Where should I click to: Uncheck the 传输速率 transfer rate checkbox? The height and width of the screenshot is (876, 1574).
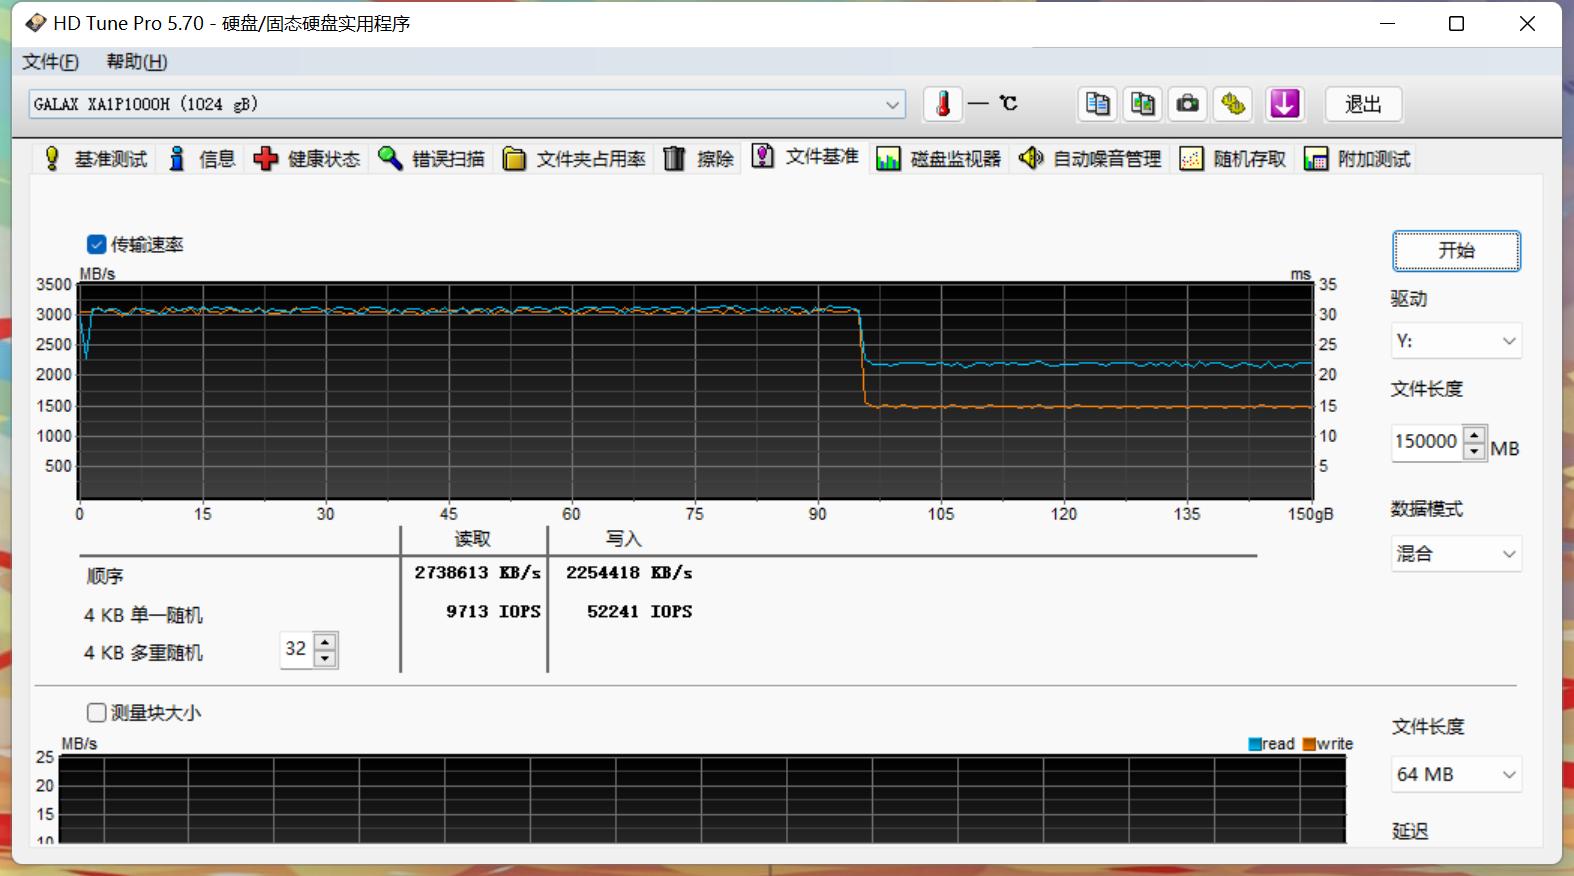[97, 244]
